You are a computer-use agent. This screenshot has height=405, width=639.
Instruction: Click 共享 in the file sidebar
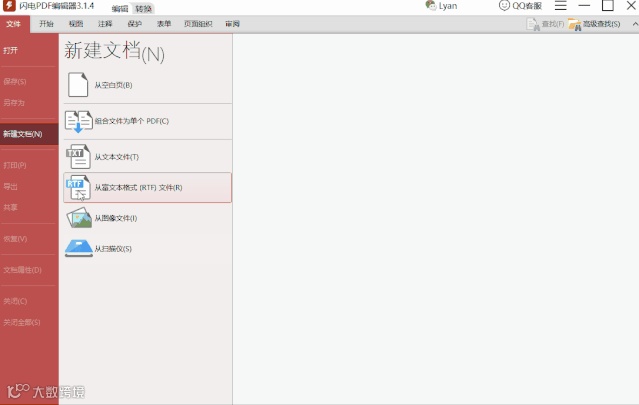point(11,207)
